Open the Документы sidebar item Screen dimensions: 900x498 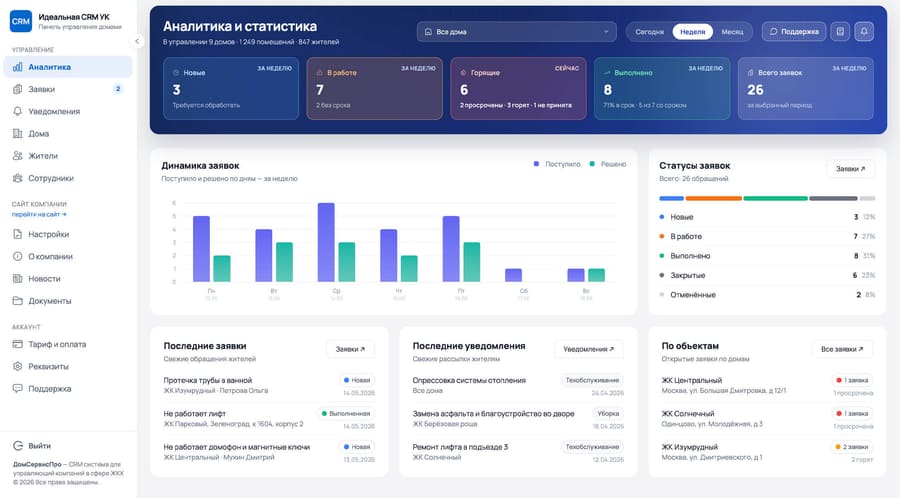pyautogui.click(x=68, y=301)
